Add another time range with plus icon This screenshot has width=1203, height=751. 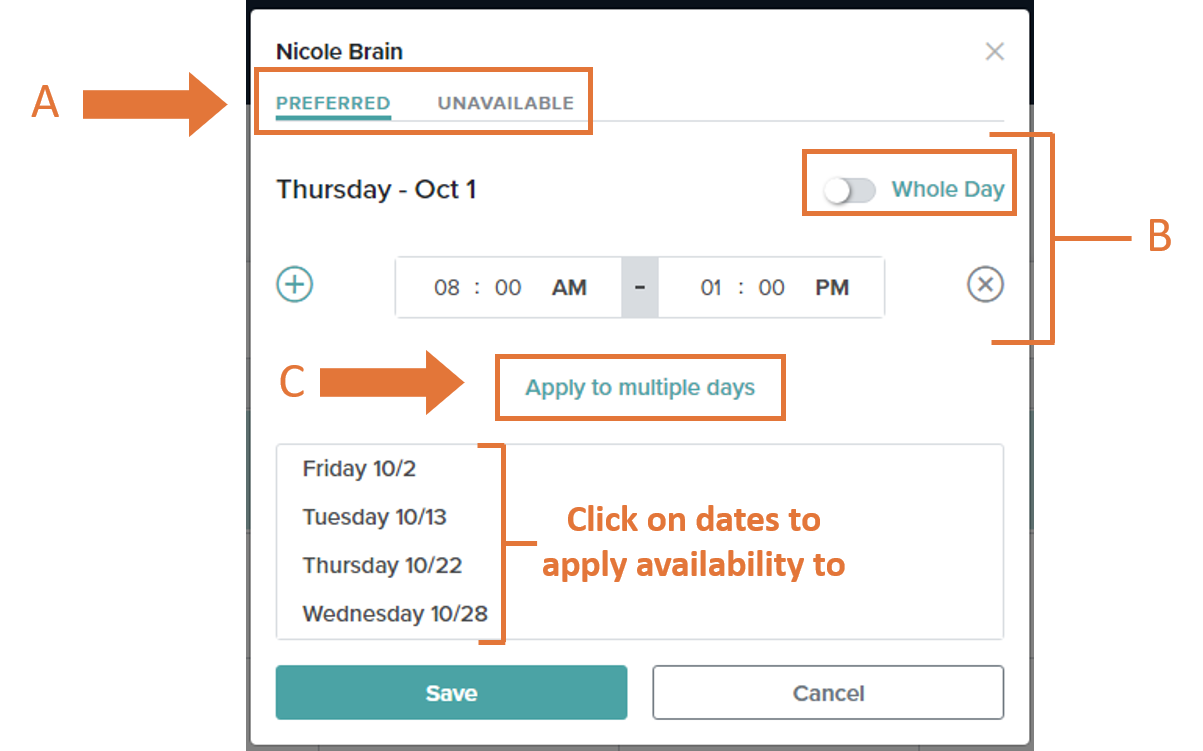click(295, 285)
